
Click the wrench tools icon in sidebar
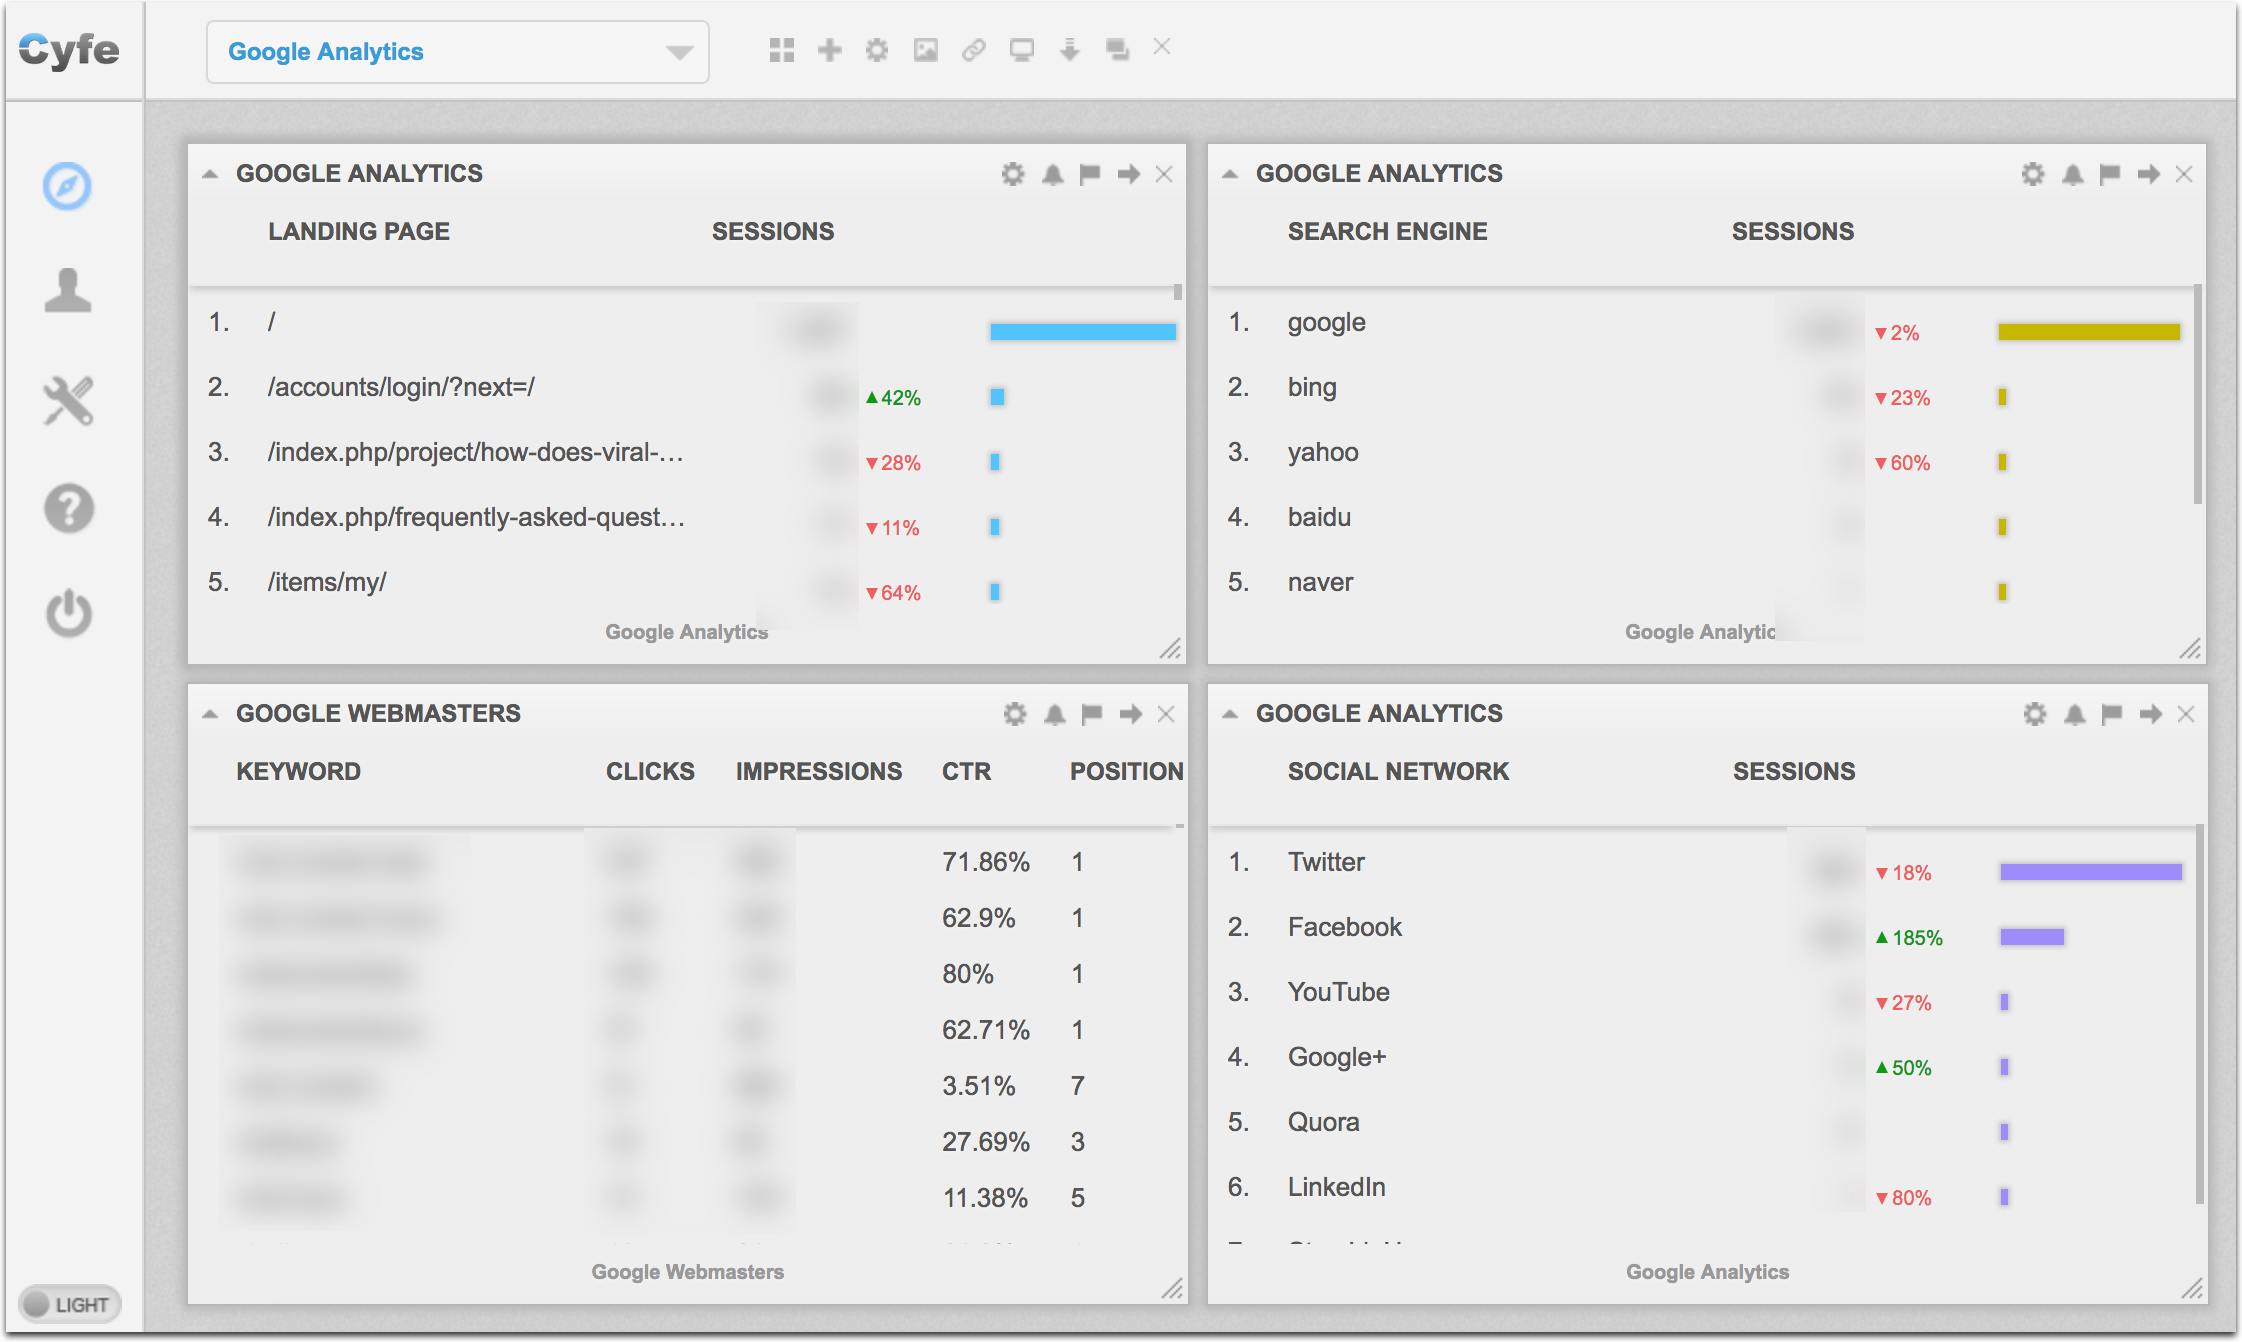pyautogui.click(x=67, y=400)
